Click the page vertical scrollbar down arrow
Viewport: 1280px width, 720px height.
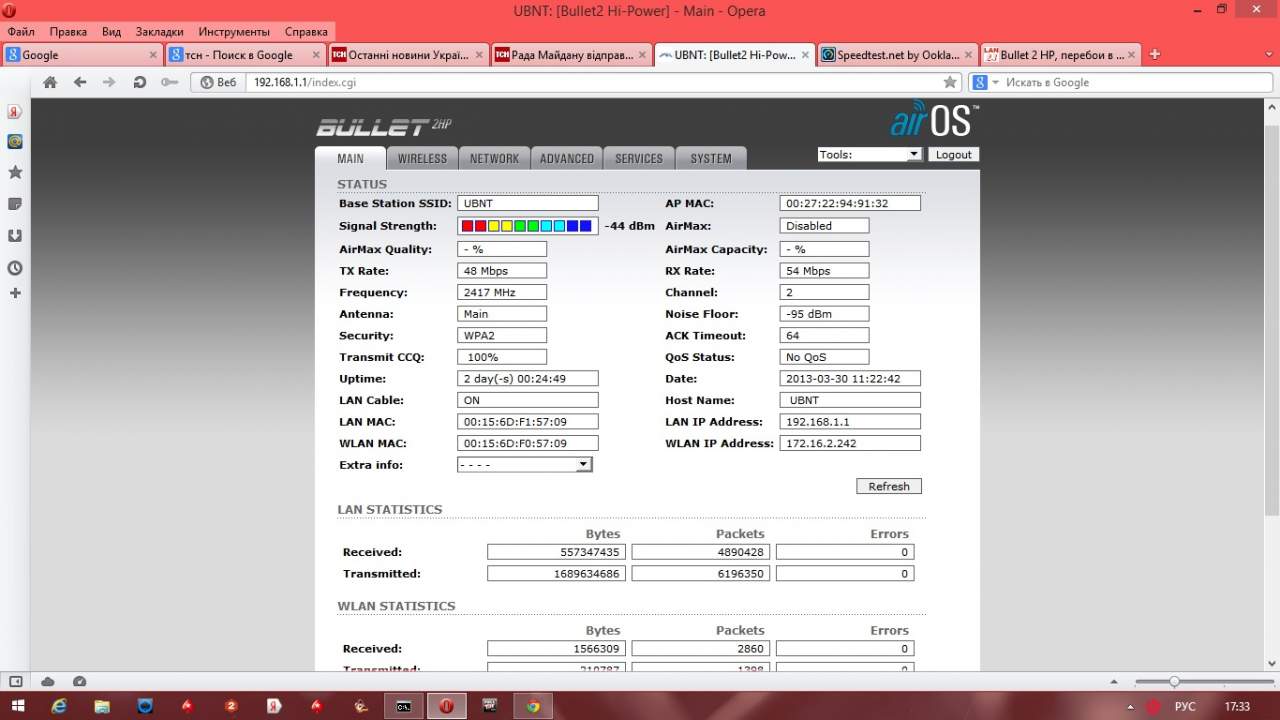coord(1271,663)
